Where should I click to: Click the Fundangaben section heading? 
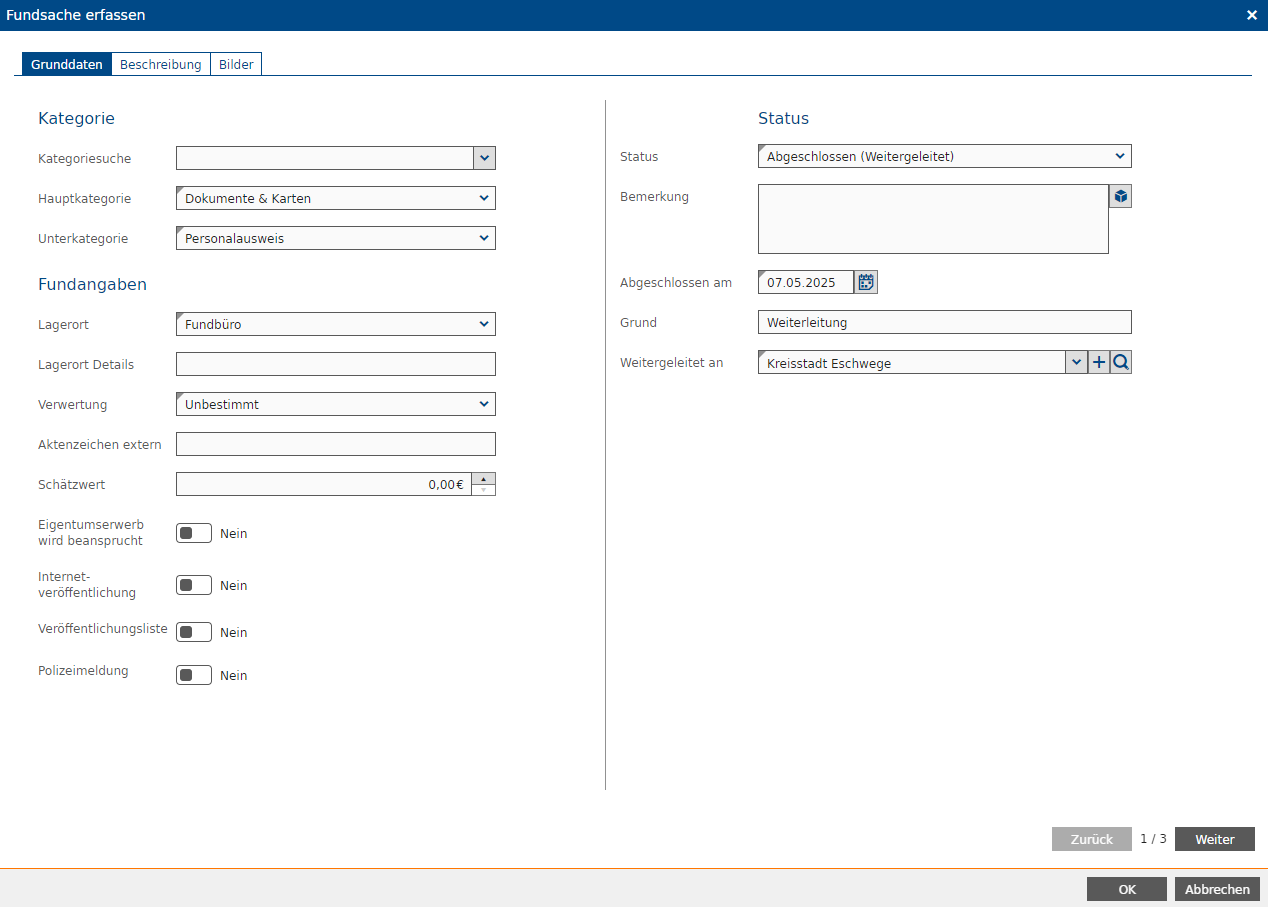92,284
